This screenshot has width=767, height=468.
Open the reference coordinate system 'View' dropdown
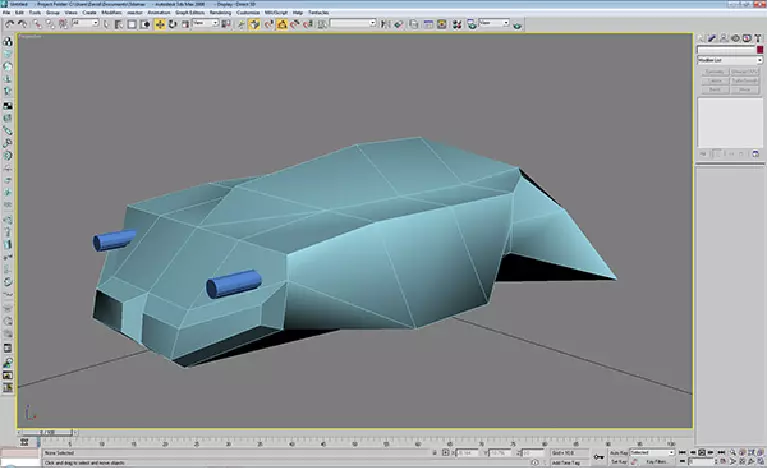point(204,23)
